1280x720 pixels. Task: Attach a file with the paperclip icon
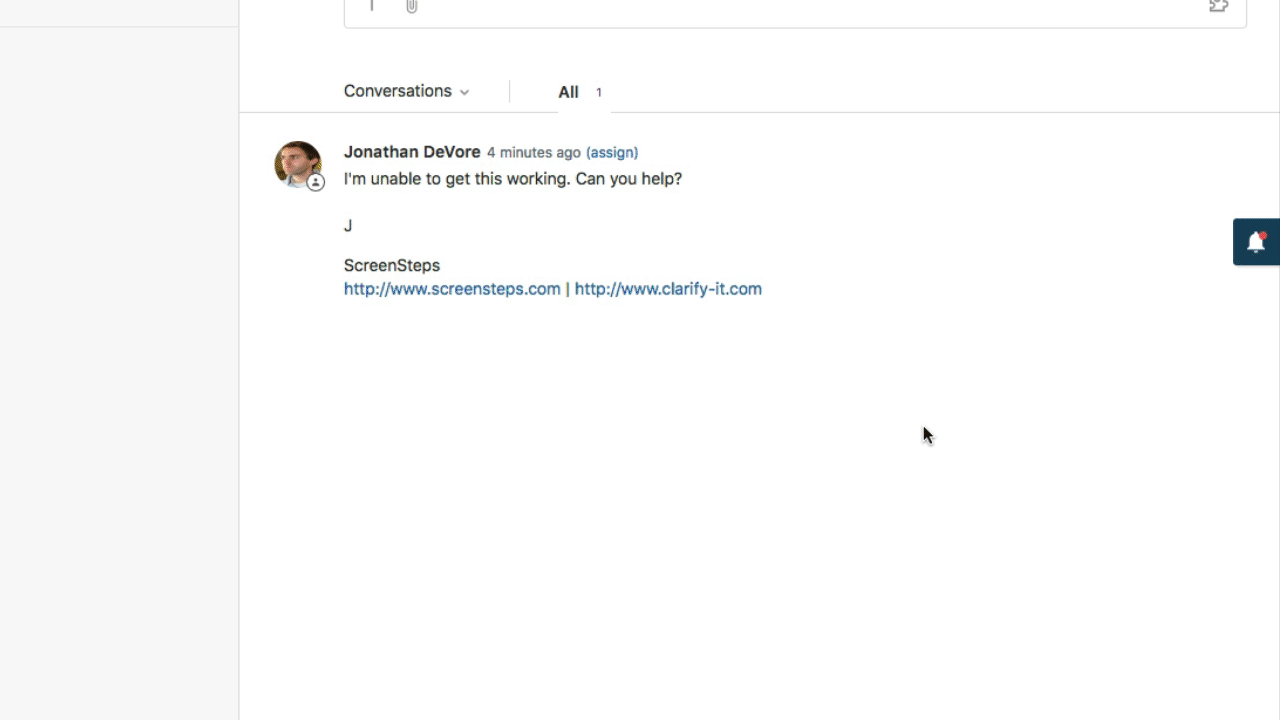[411, 6]
